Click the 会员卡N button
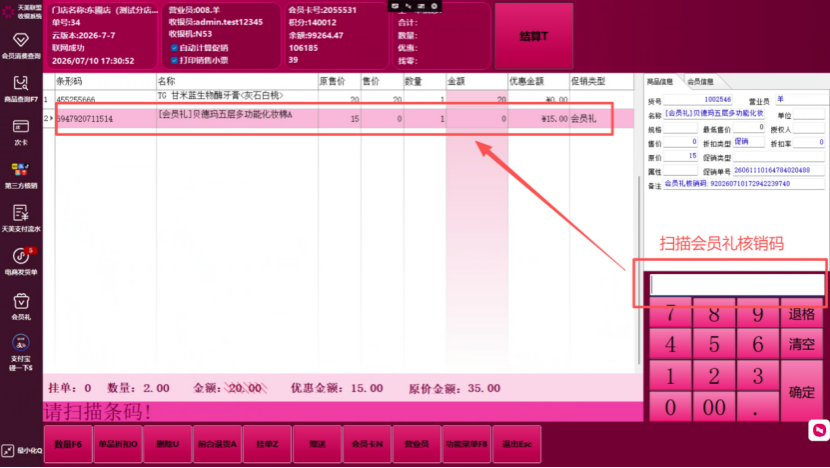The image size is (830, 468). [x=367, y=444]
